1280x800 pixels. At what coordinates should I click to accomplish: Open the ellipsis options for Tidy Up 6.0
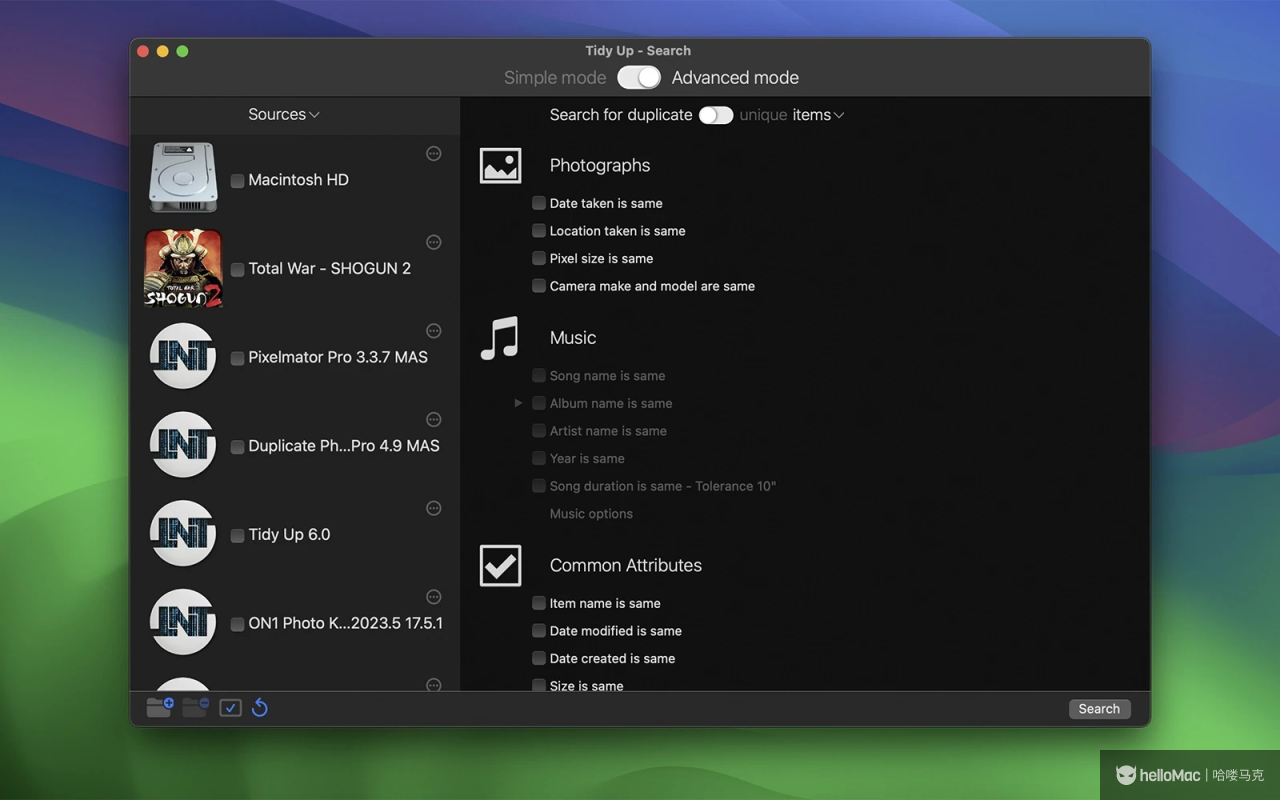click(434, 508)
